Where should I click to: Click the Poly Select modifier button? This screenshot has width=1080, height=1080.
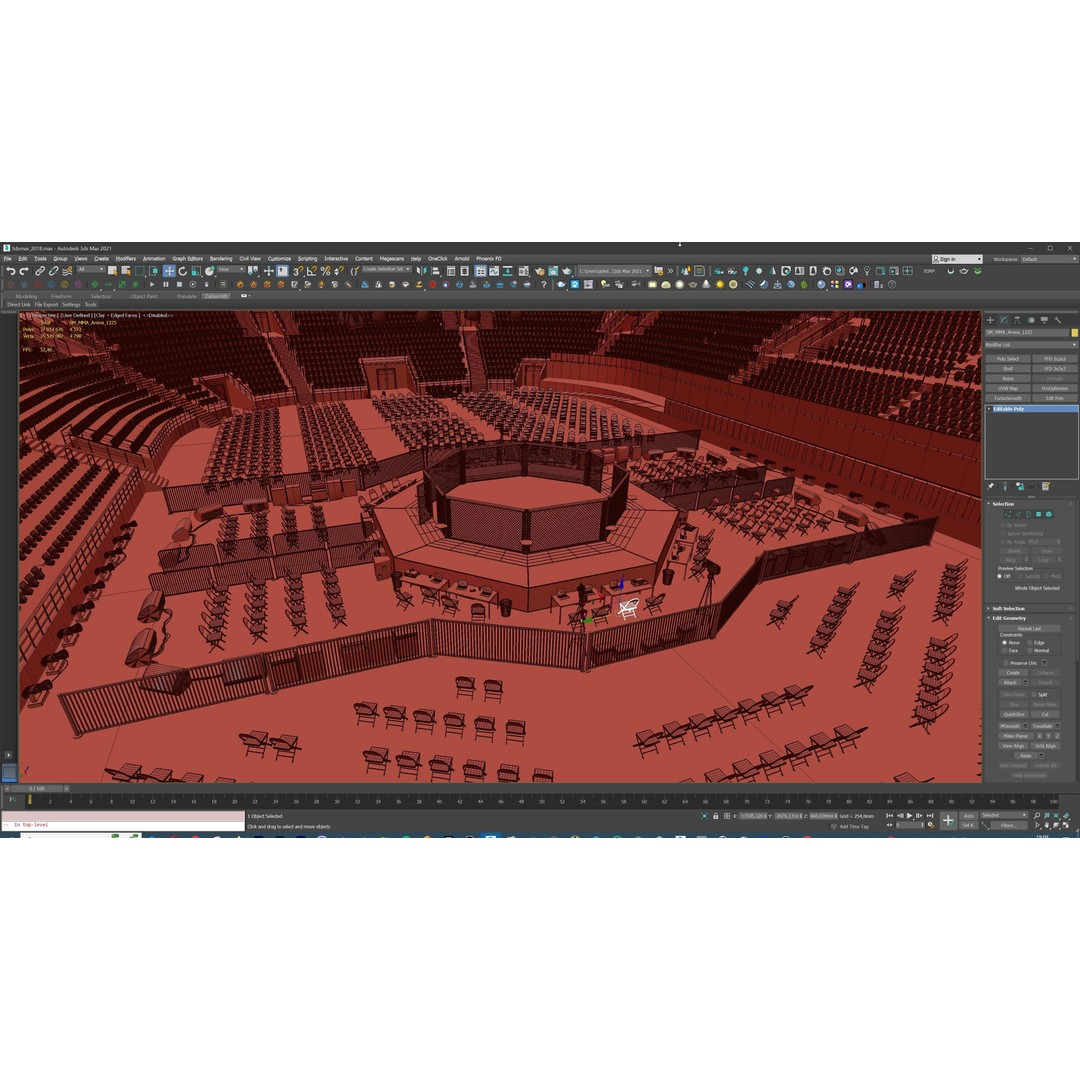click(x=1008, y=359)
